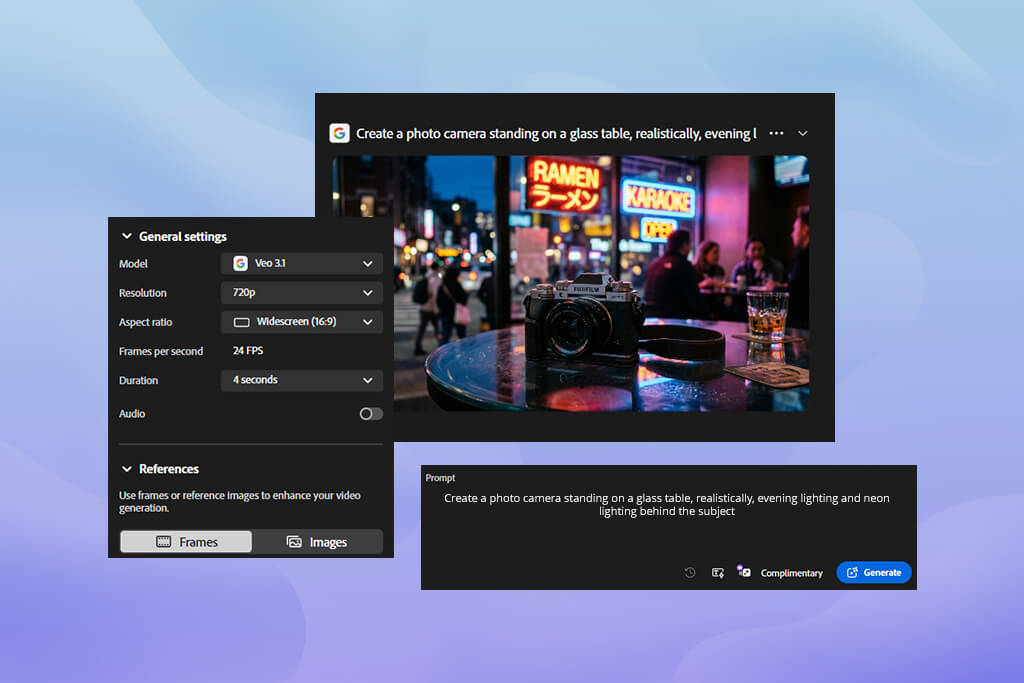Image resolution: width=1024 pixels, height=683 pixels.
Task: Click the generative credits icon beside Complimentary
Action: 744,571
